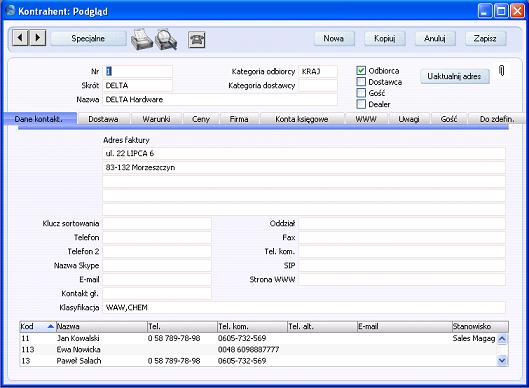Click address line 83-132 Morzeszczyn
This screenshot has height=388, width=529.
point(304,167)
